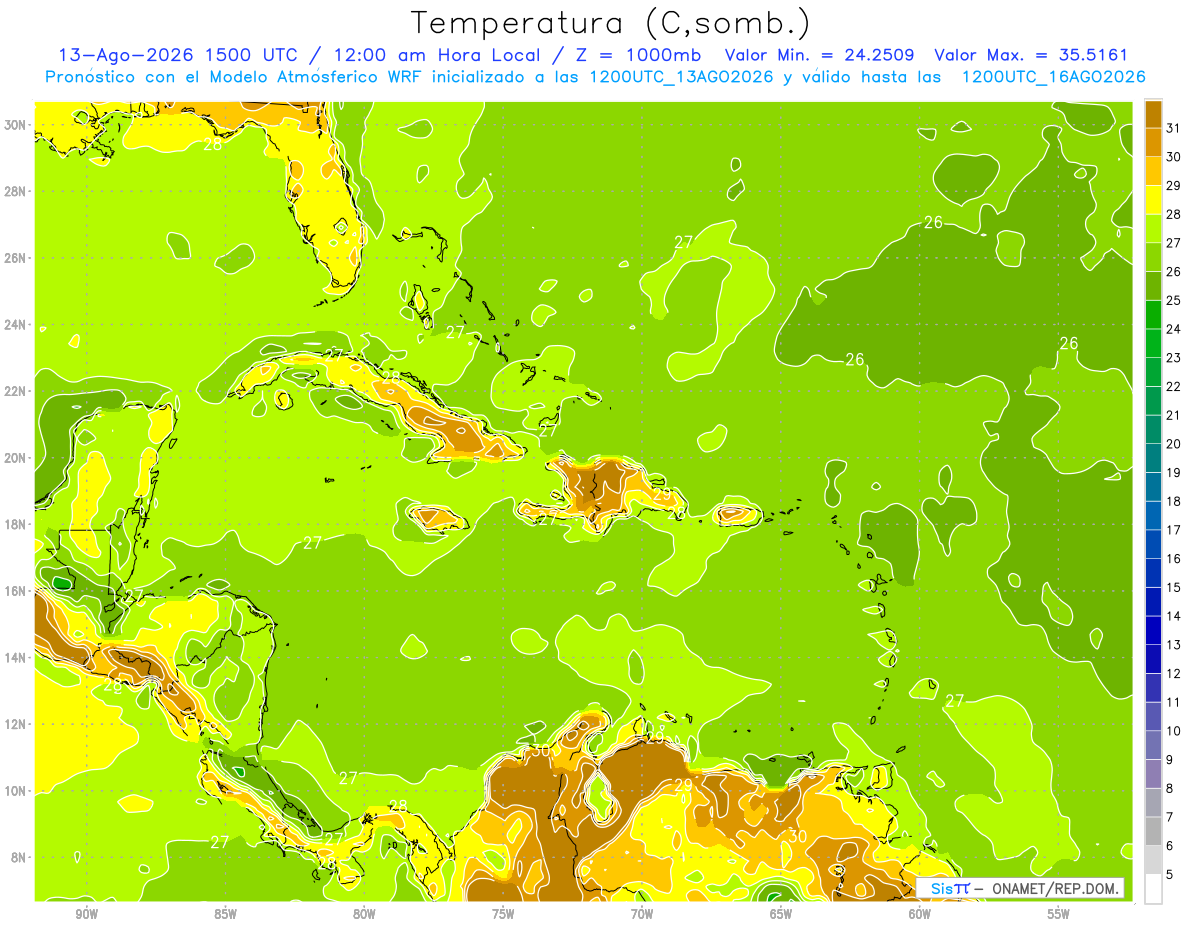Click the 26N latitude axis label
This screenshot has width=1200, height=927.
(17, 258)
